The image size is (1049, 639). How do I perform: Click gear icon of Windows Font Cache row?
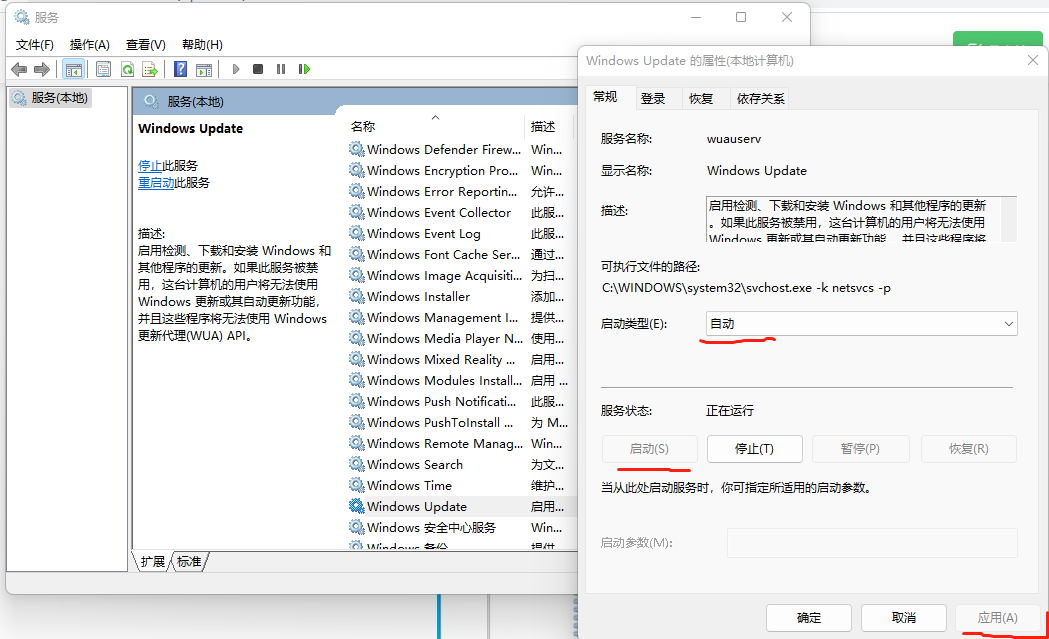point(357,254)
